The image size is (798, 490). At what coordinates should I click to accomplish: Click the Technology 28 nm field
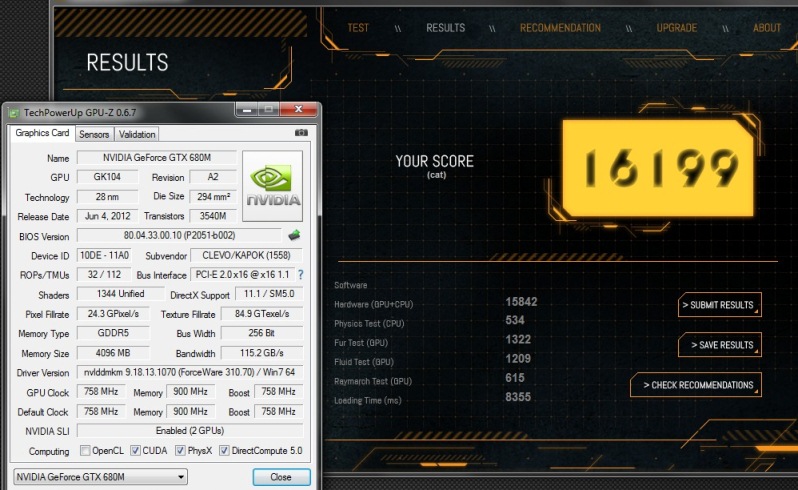point(107,196)
